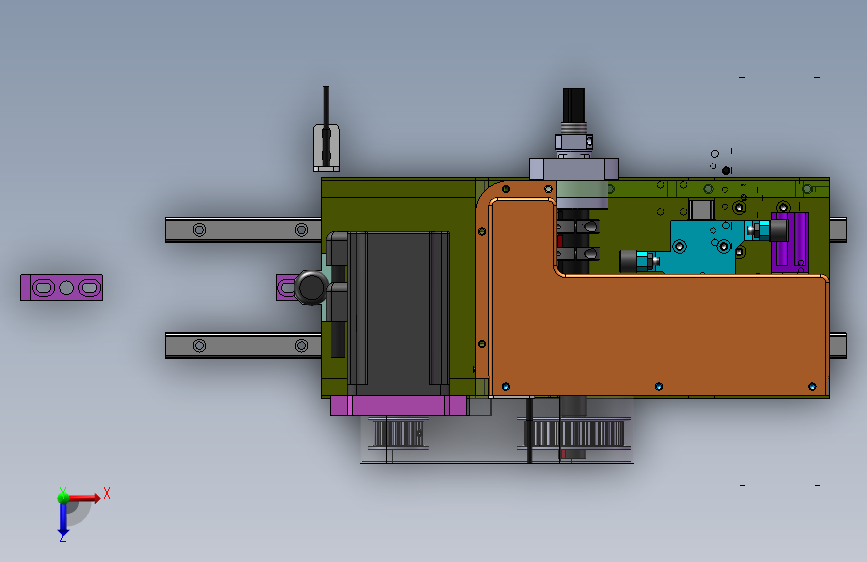Select the upper gray linear guide rail

click(243, 230)
